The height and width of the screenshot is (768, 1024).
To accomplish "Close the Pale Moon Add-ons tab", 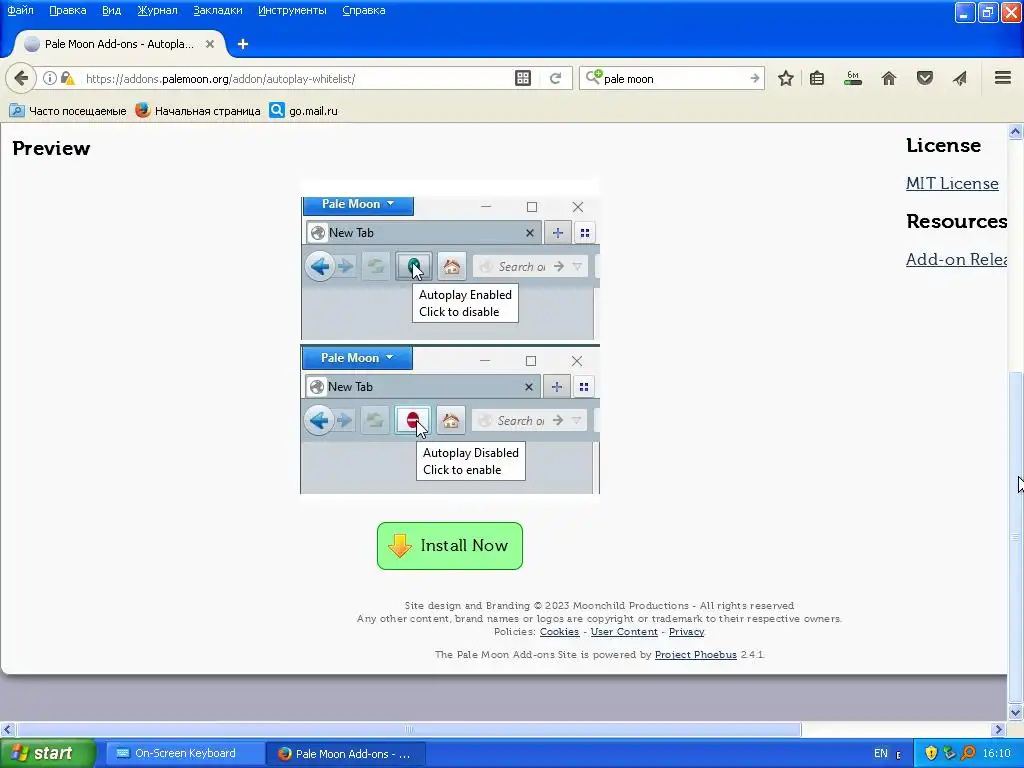I will point(210,44).
